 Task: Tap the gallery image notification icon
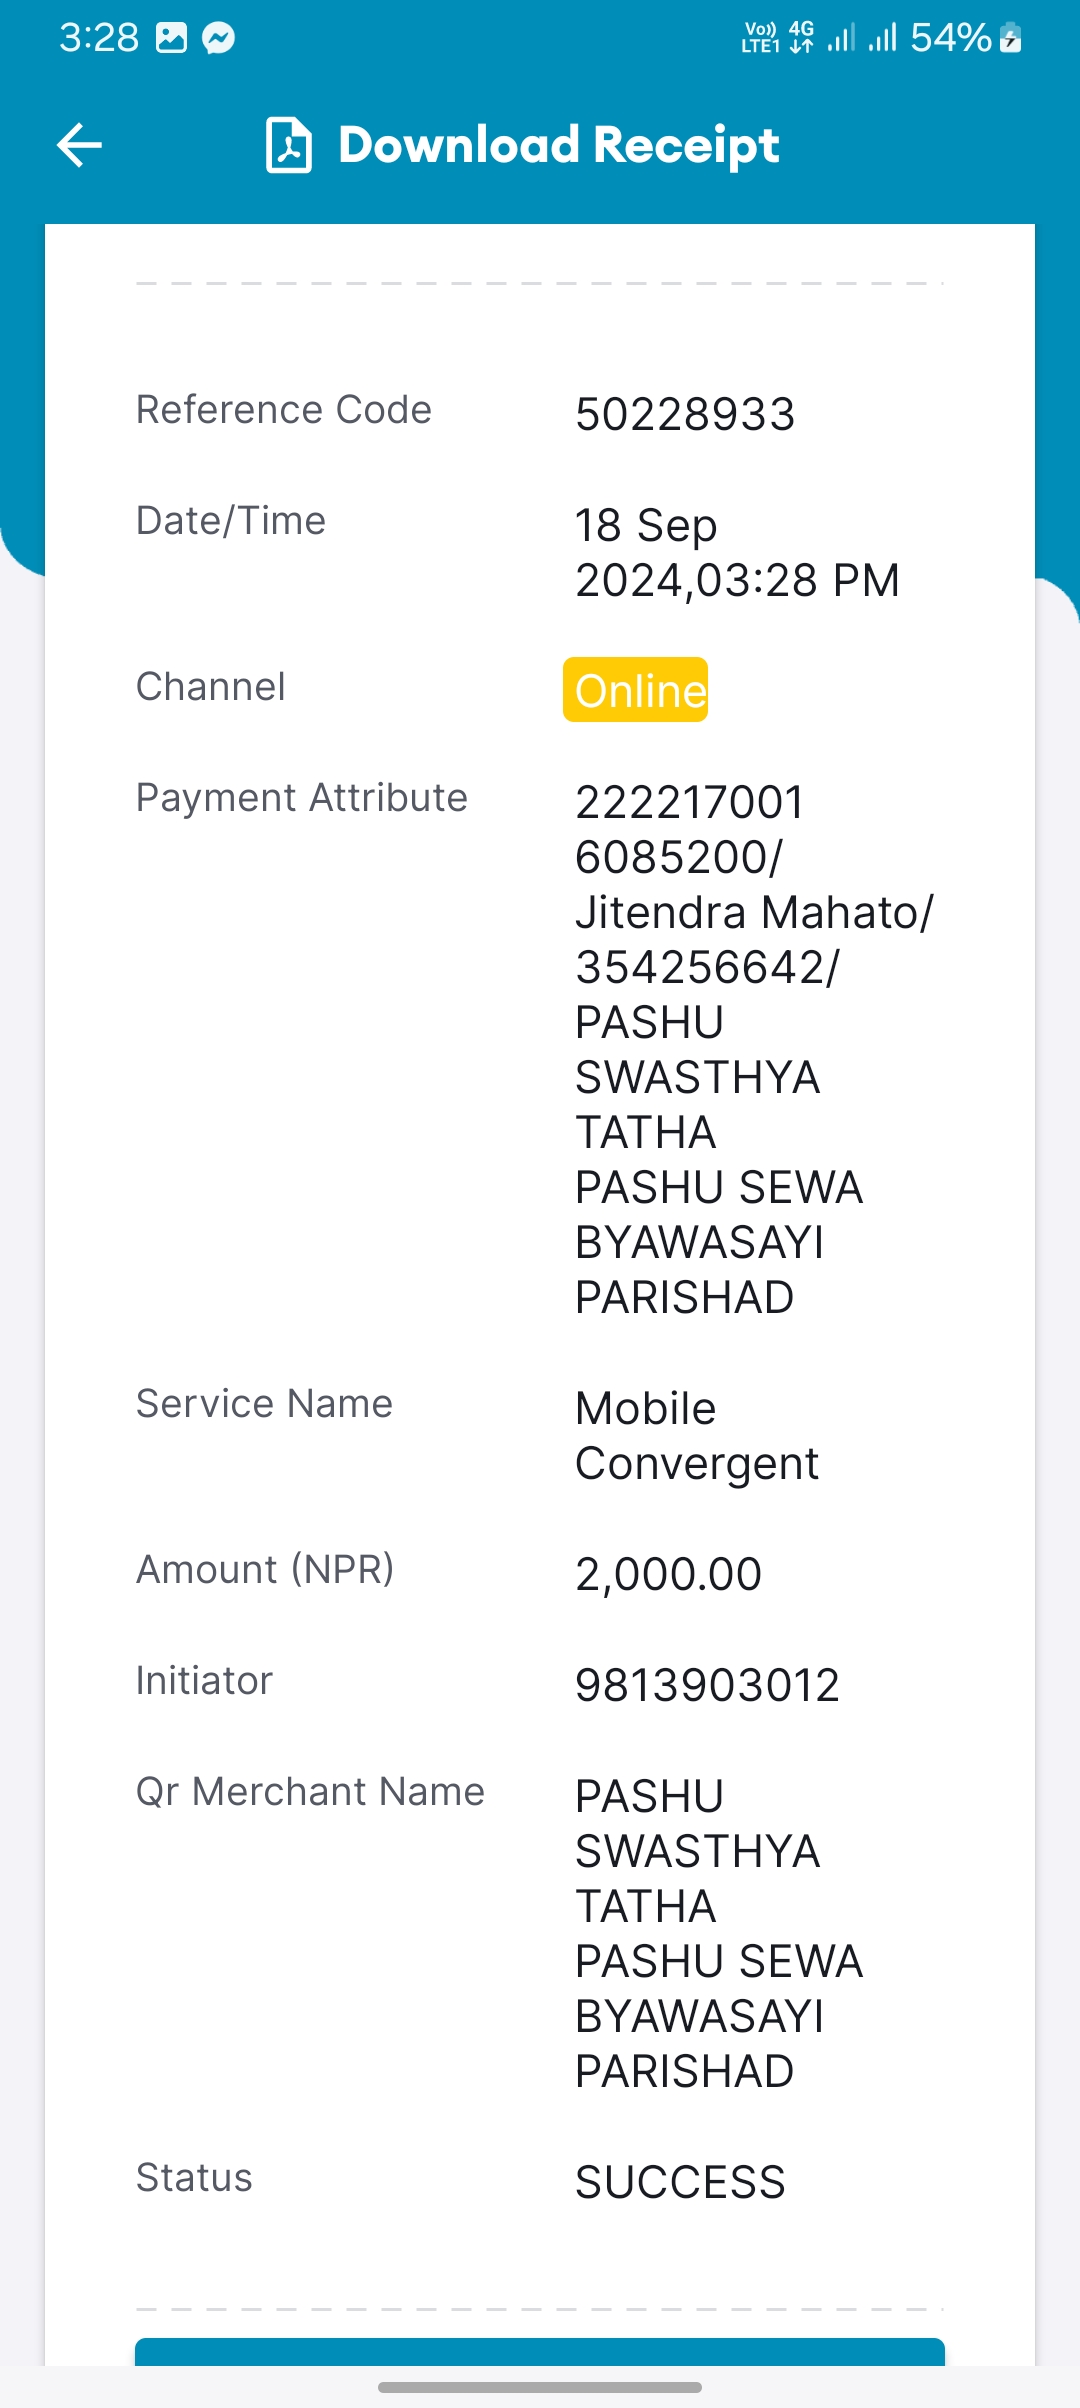(x=172, y=38)
